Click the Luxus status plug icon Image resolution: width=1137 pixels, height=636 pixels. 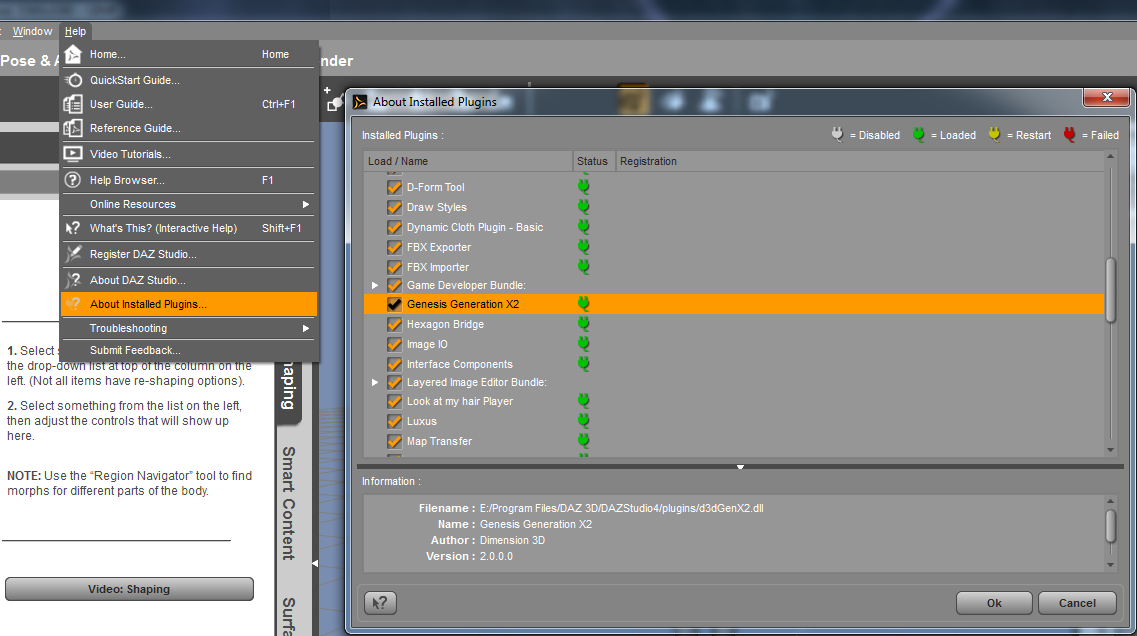[583, 421]
